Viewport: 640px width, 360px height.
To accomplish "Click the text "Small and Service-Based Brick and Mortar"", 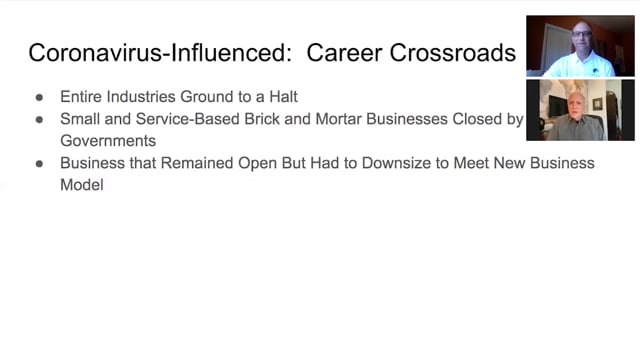I will coord(211,119).
